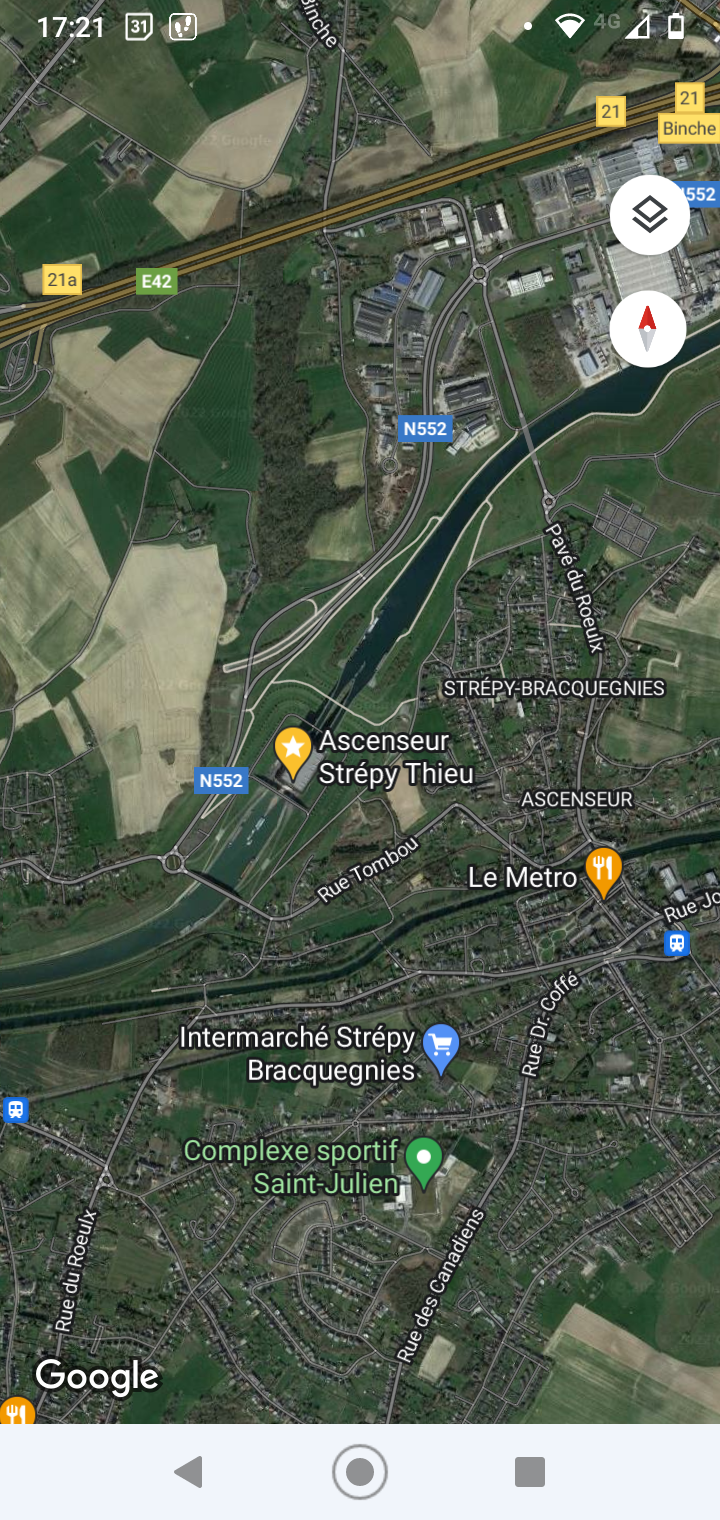Tap the Intermarché Strépy Bracquegnies label
The height and width of the screenshot is (1520, 720).
[x=297, y=1054]
